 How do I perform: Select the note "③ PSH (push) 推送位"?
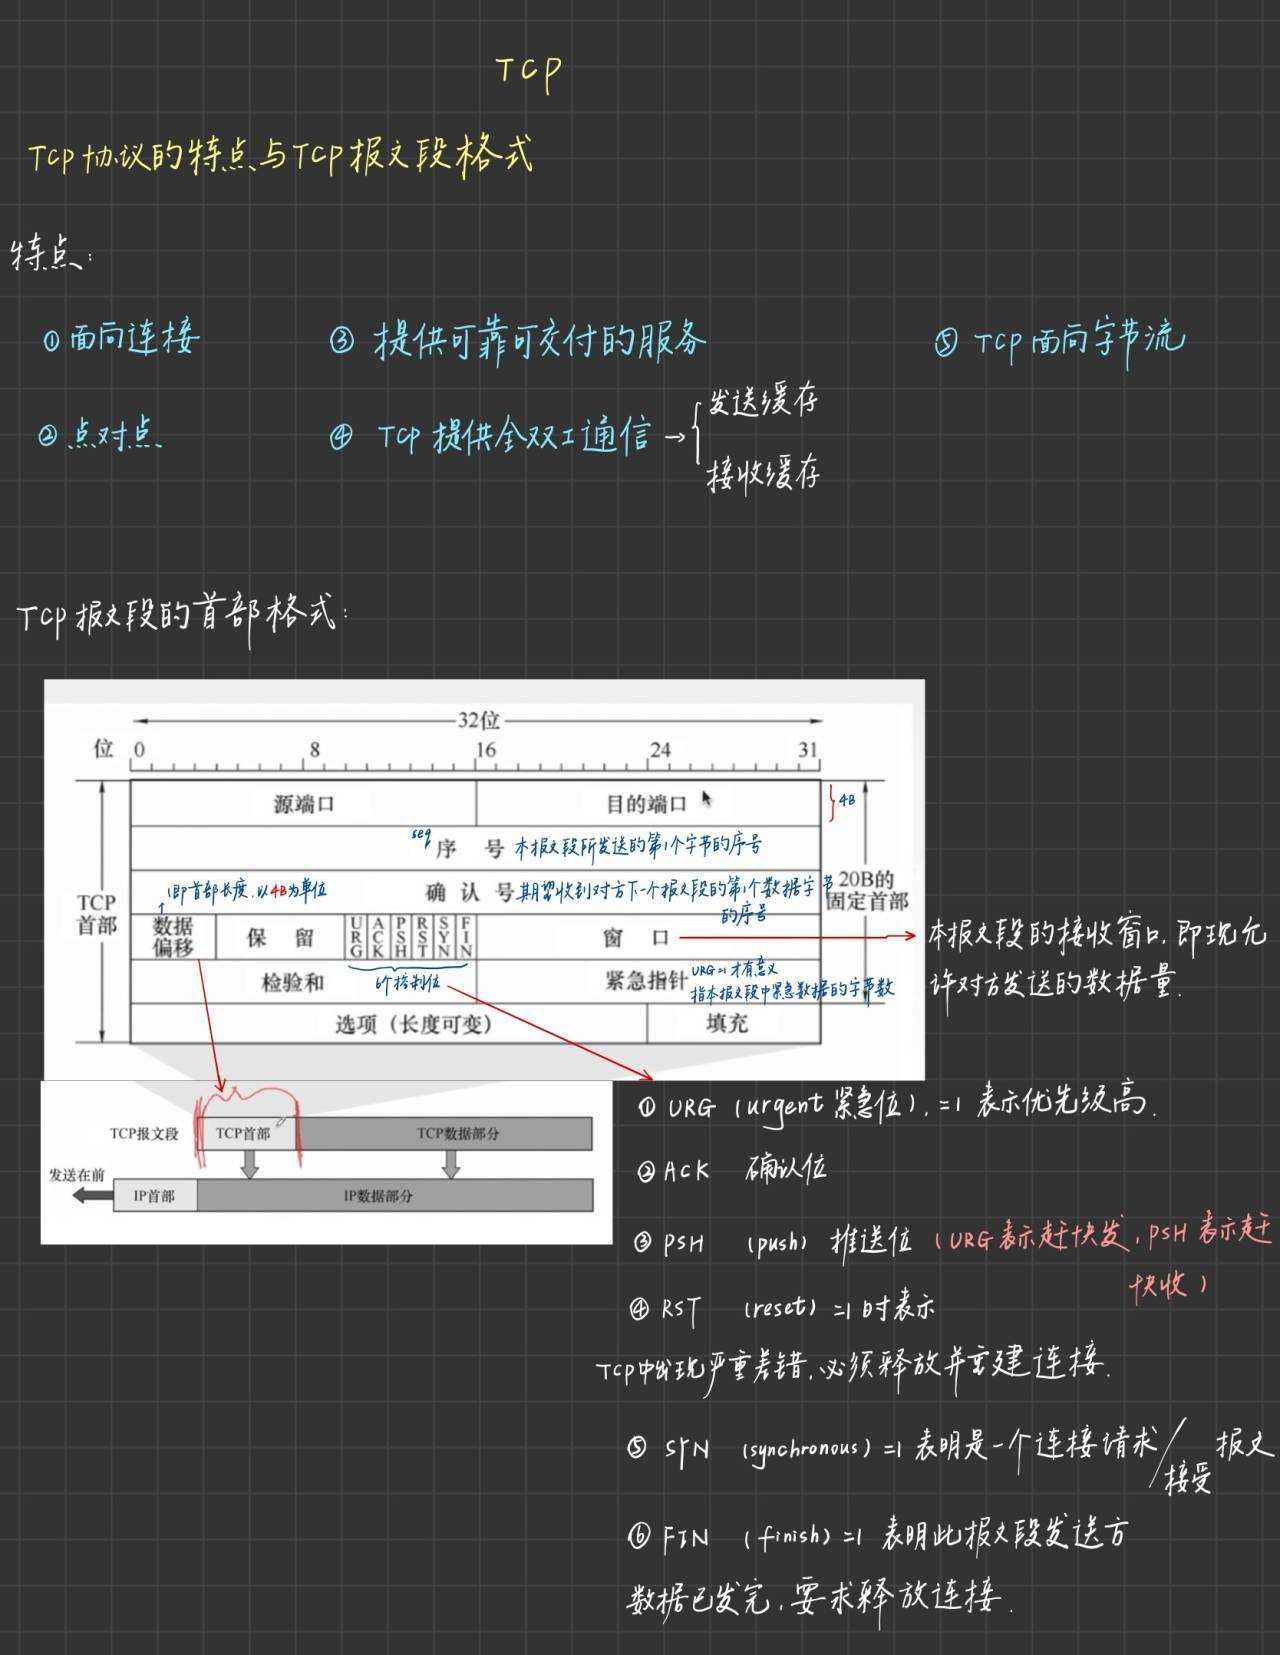[x=773, y=1242]
